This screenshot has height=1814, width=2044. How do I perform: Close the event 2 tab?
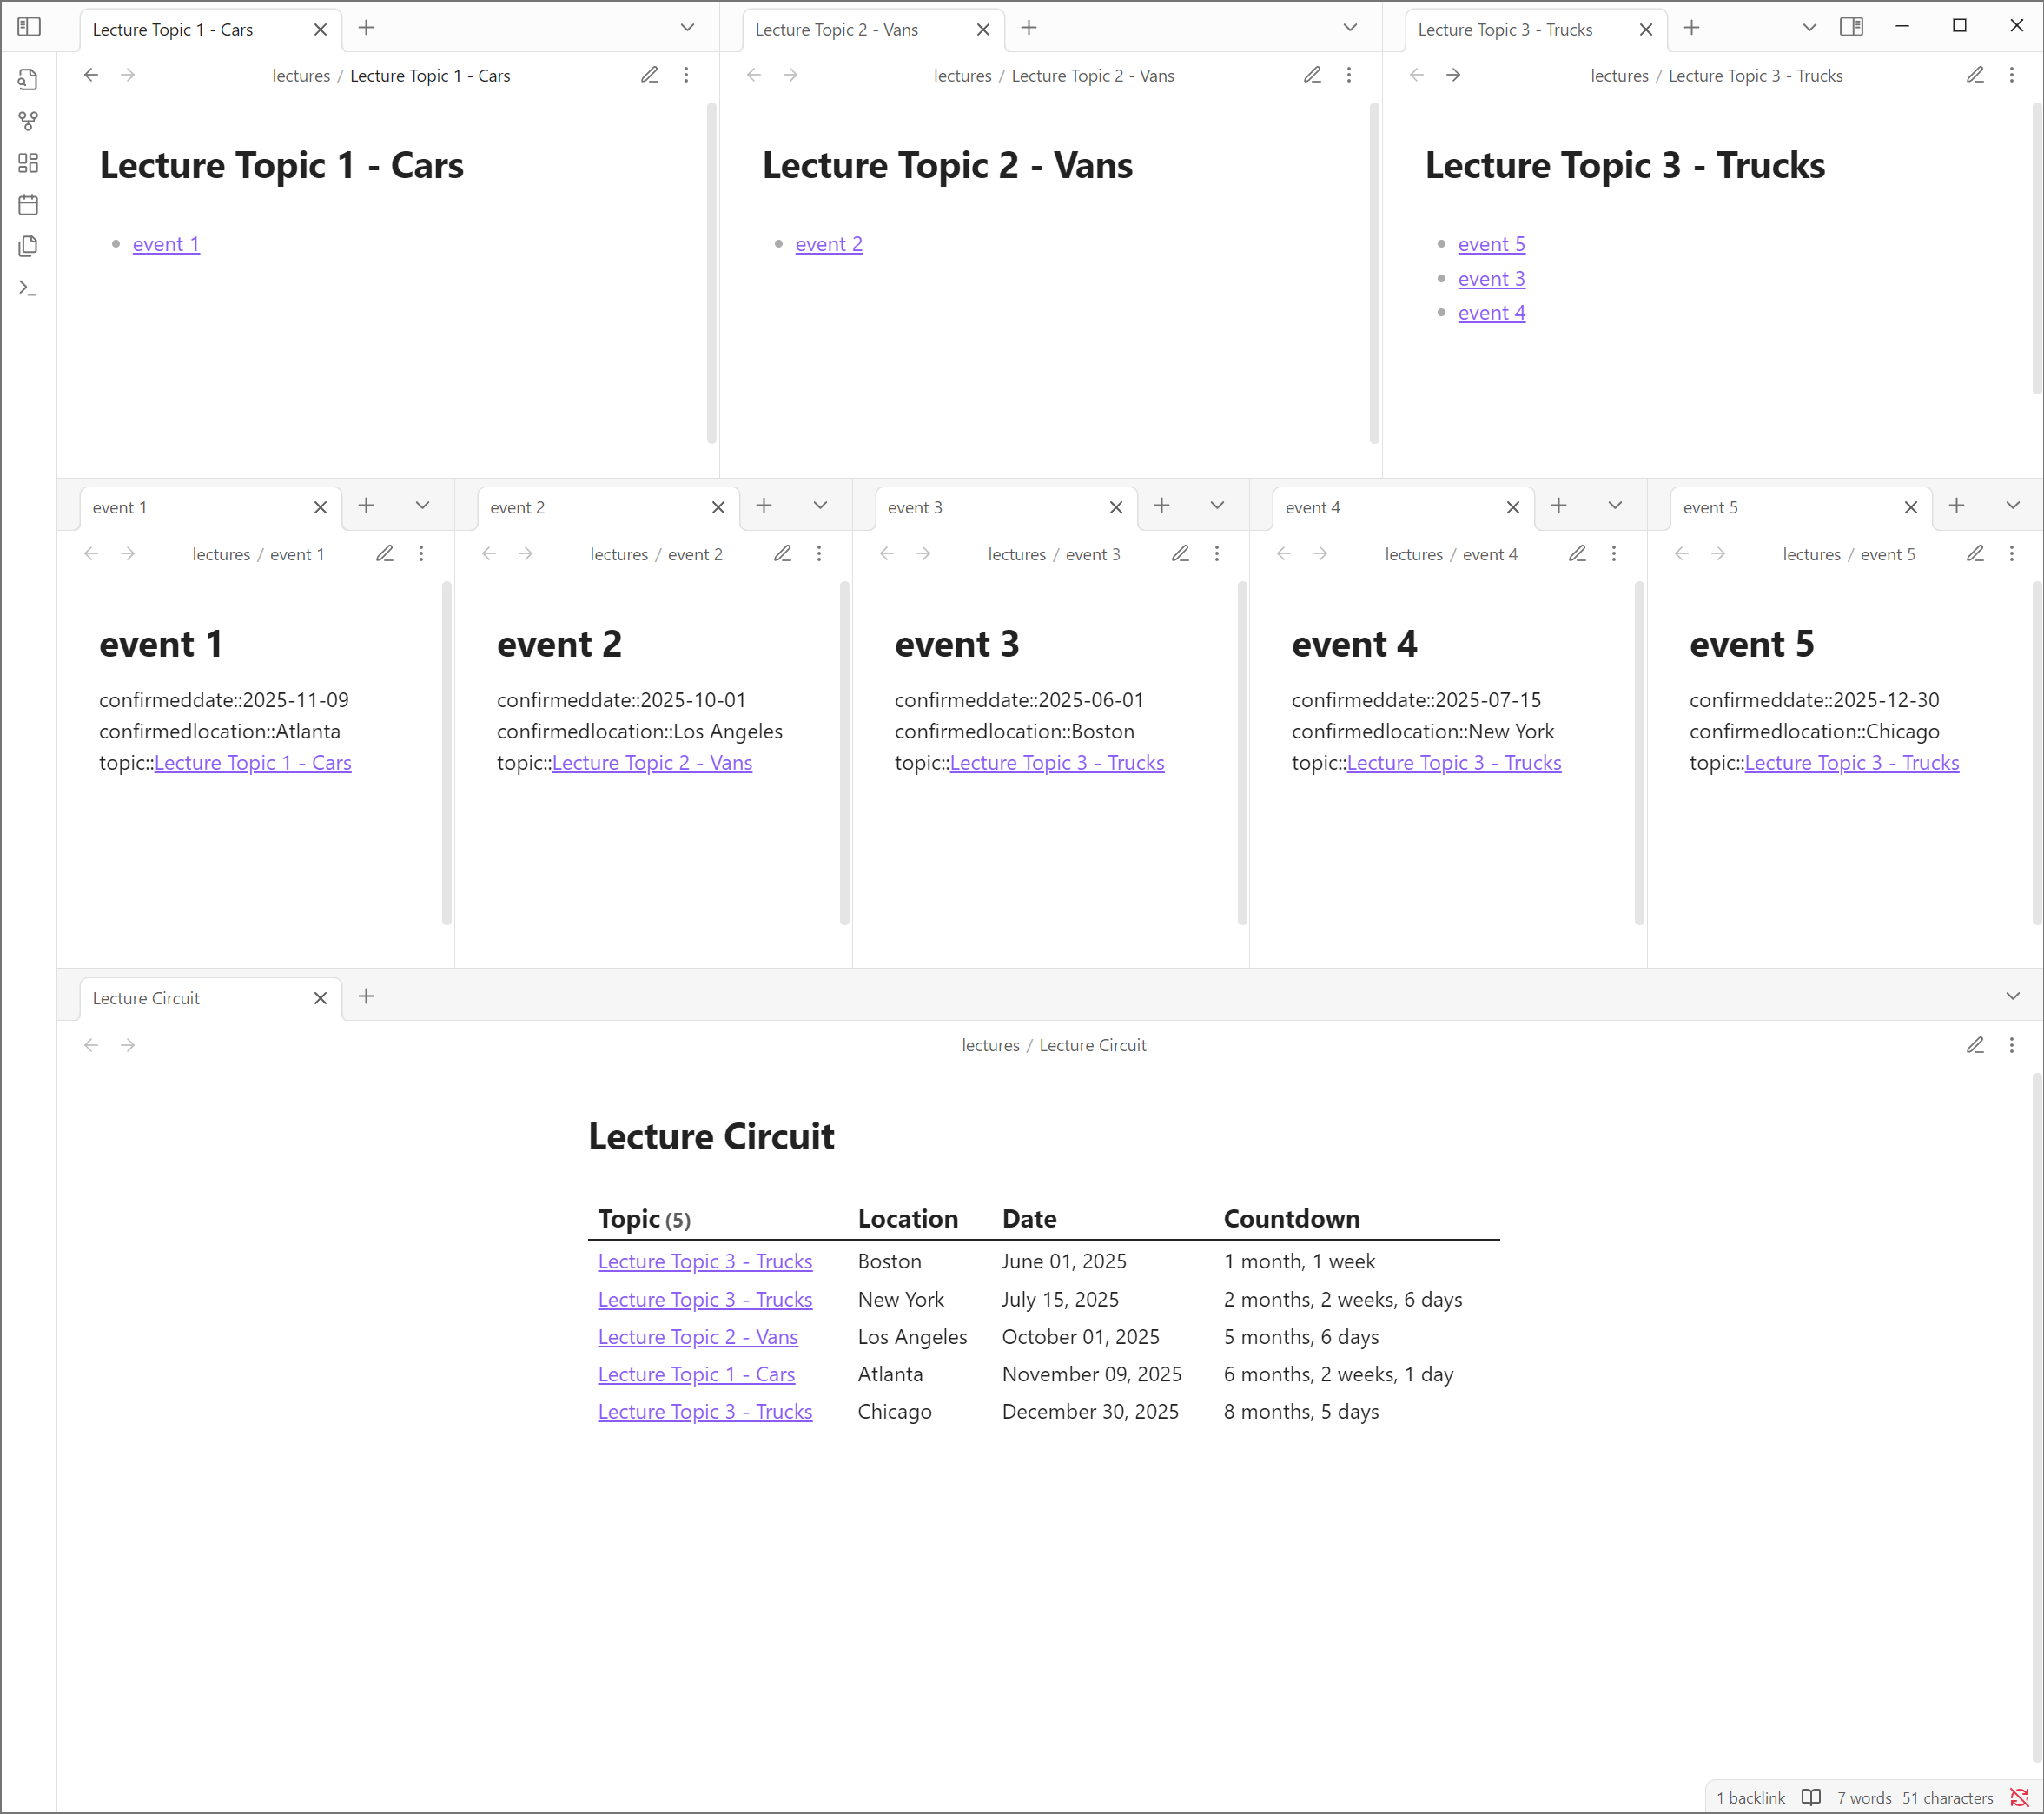point(718,508)
